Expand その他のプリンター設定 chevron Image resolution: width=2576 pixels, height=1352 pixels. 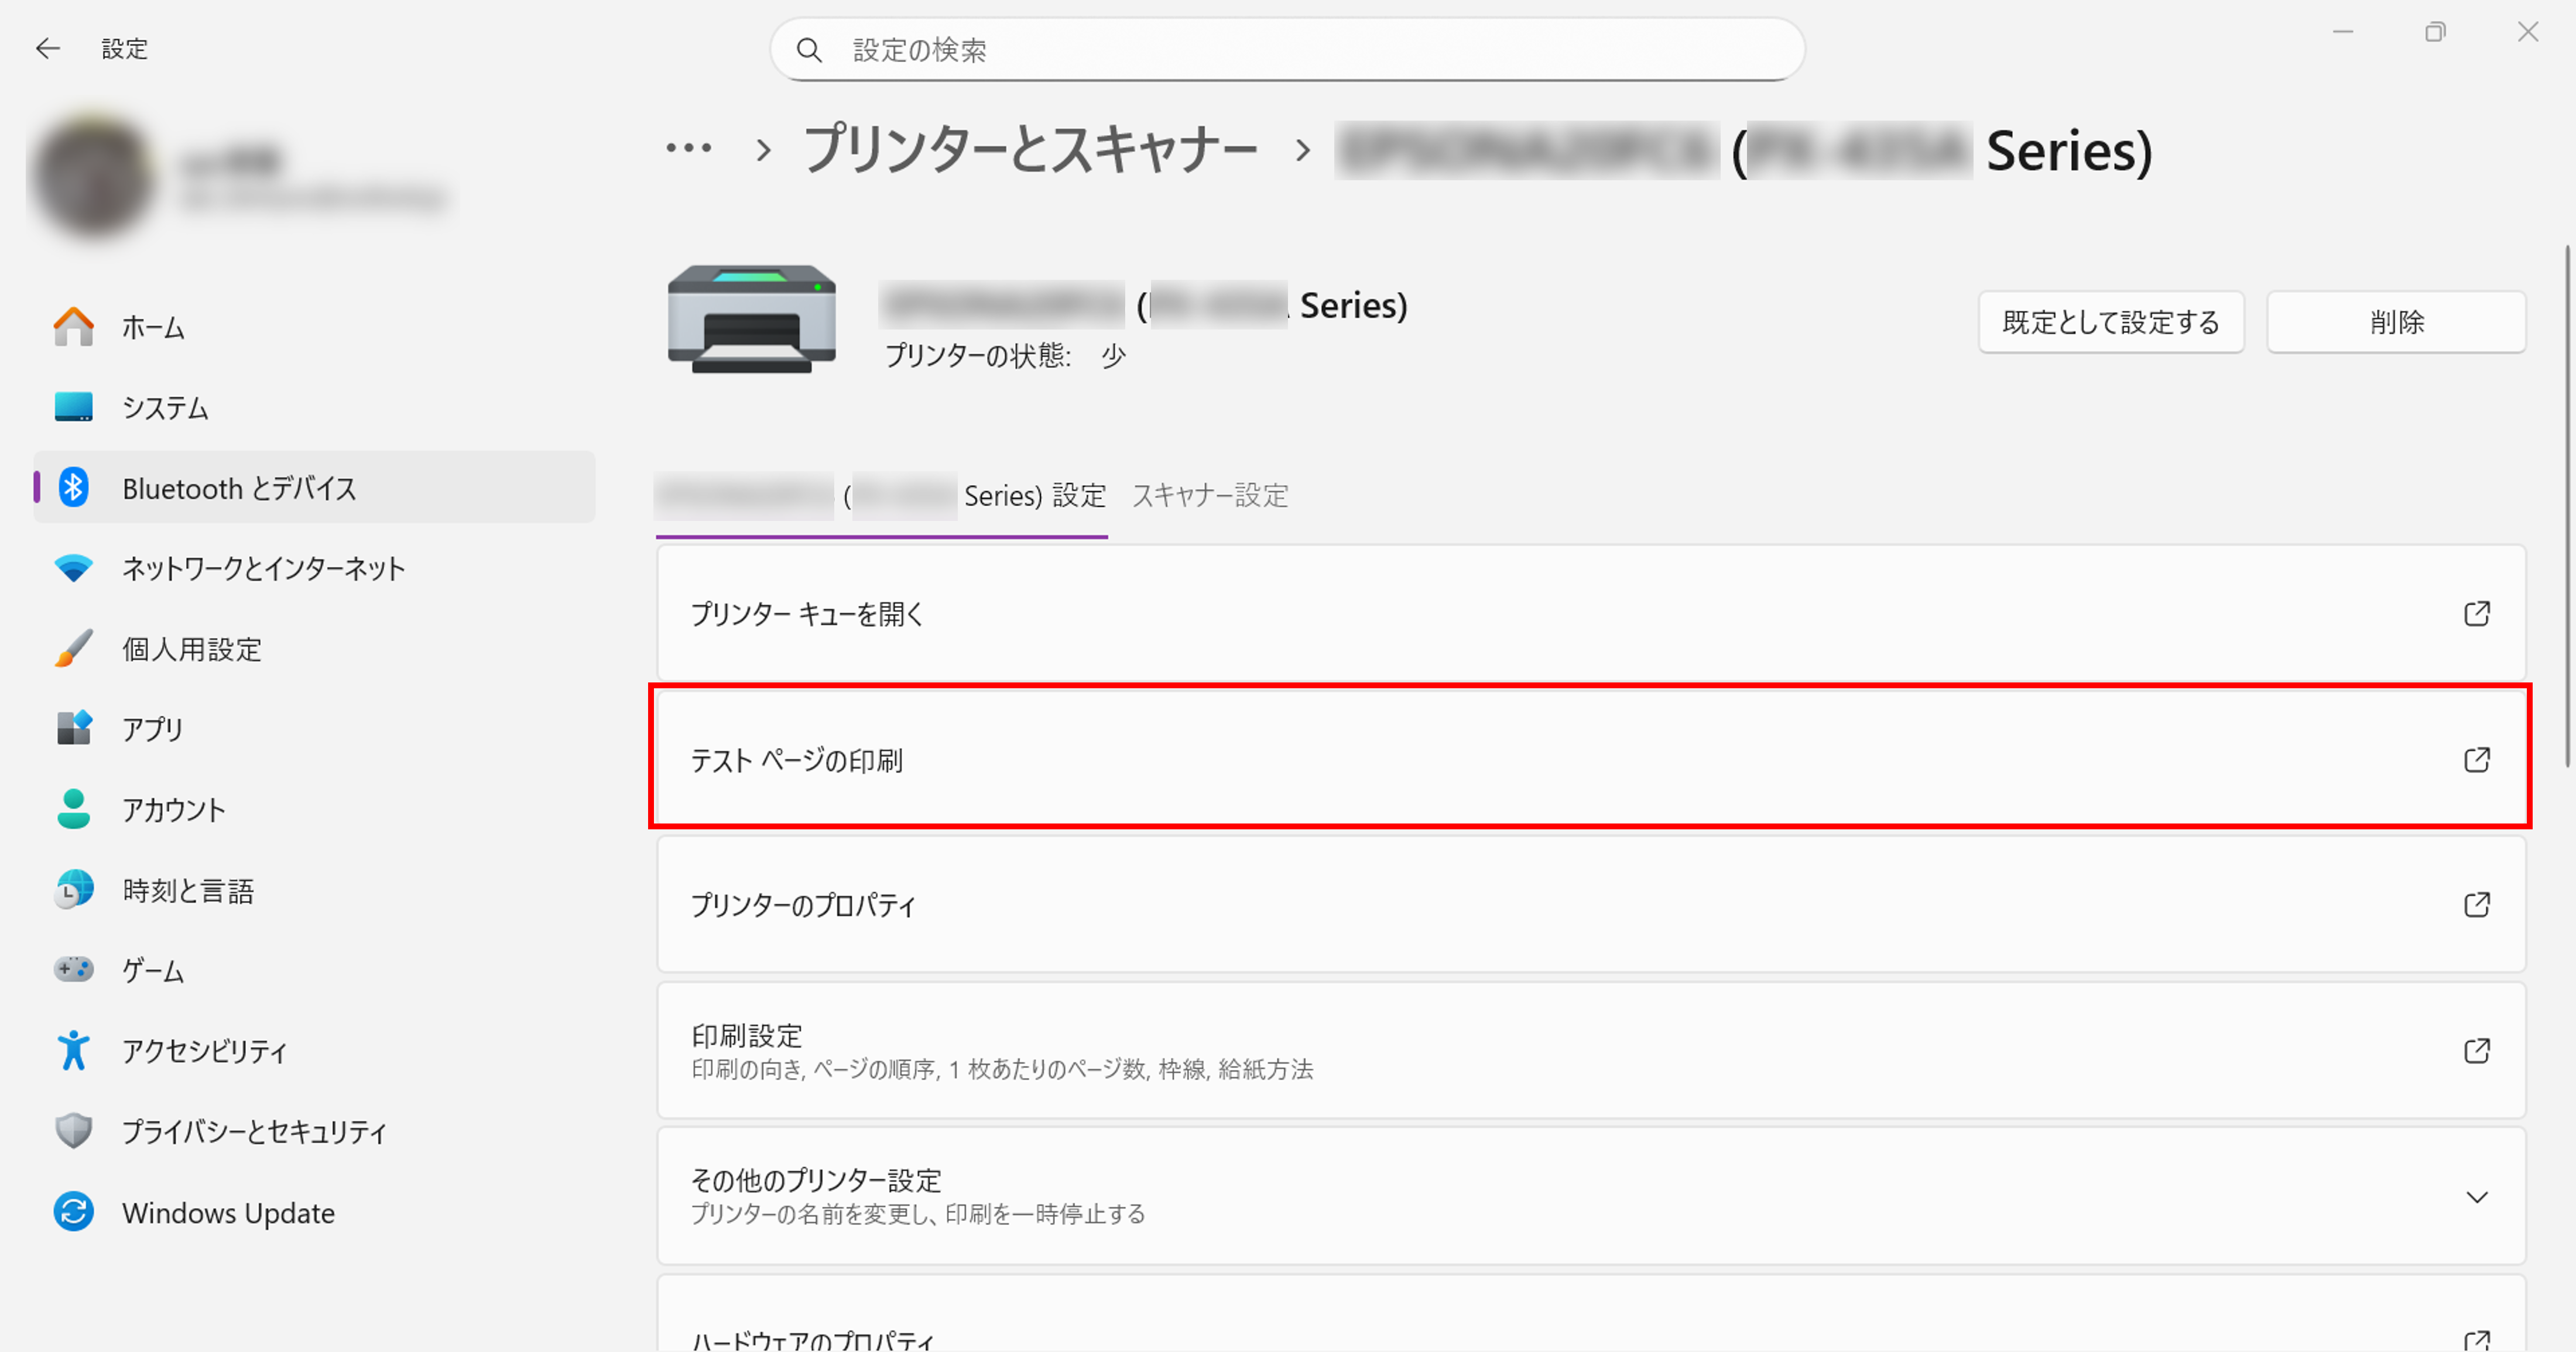2476,1197
